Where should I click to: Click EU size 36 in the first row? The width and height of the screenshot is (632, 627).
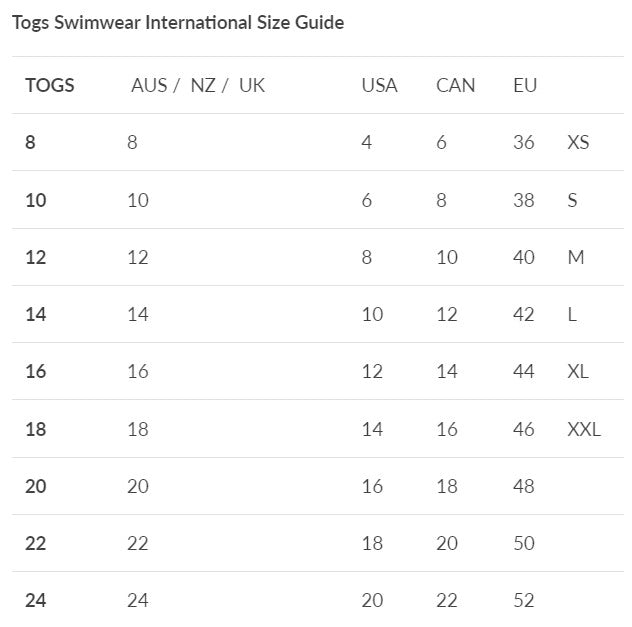pyautogui.click(x=524, y=142)
